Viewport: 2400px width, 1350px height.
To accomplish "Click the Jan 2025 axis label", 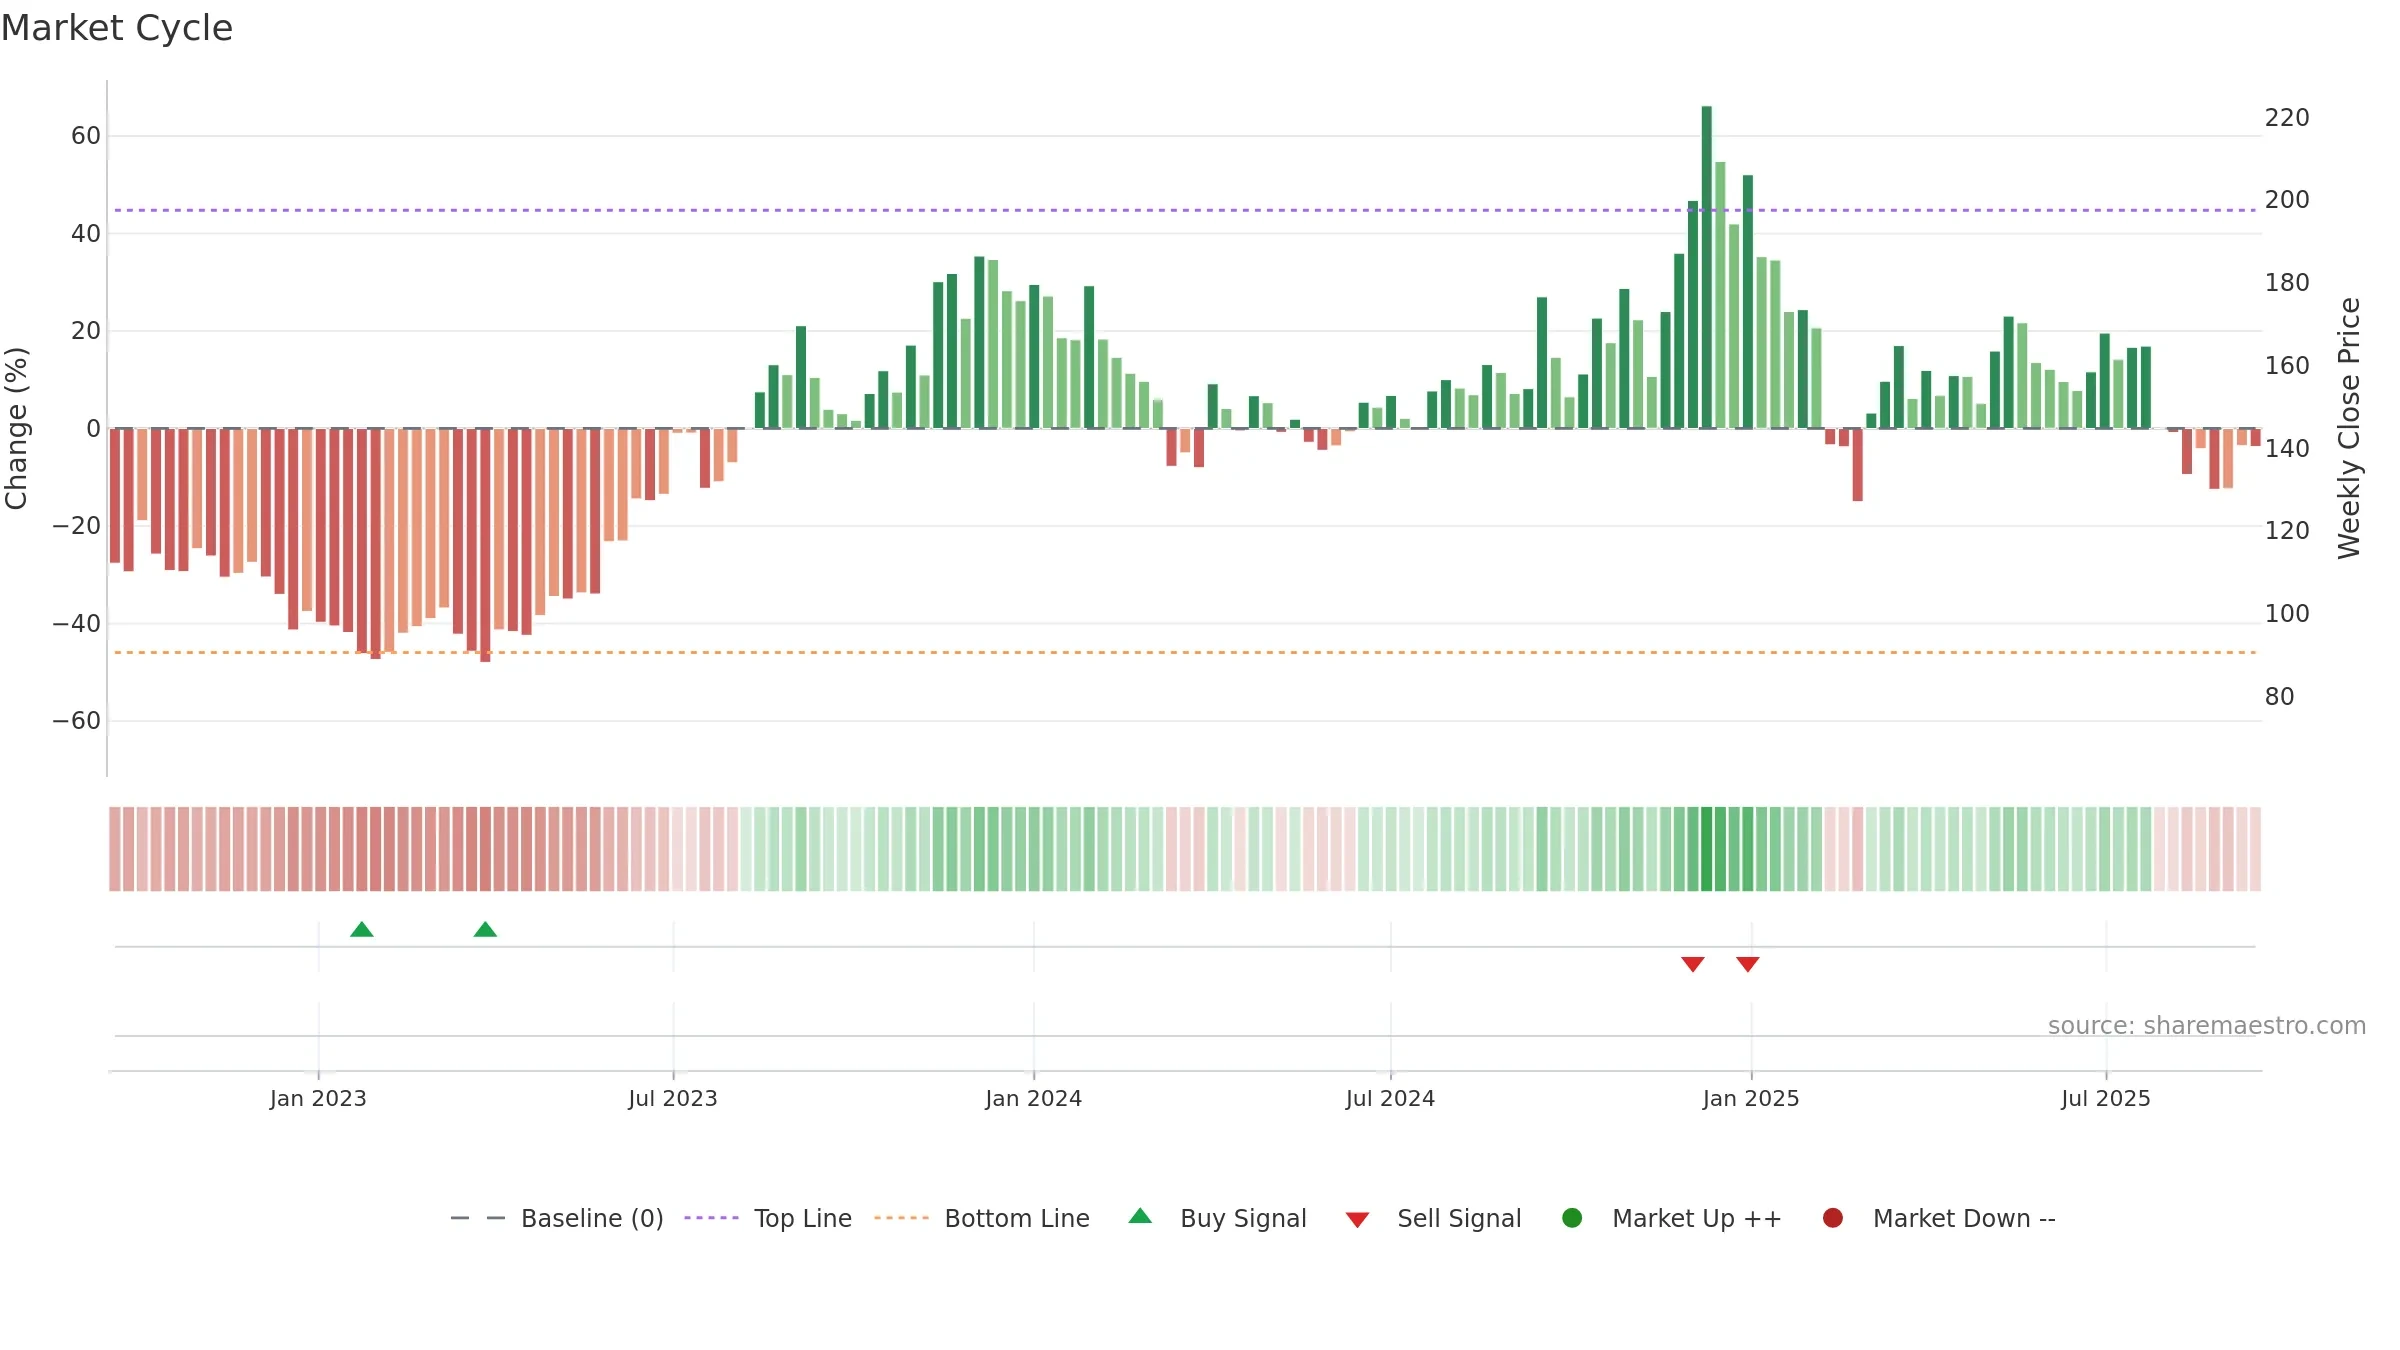I will 1751,1099.
